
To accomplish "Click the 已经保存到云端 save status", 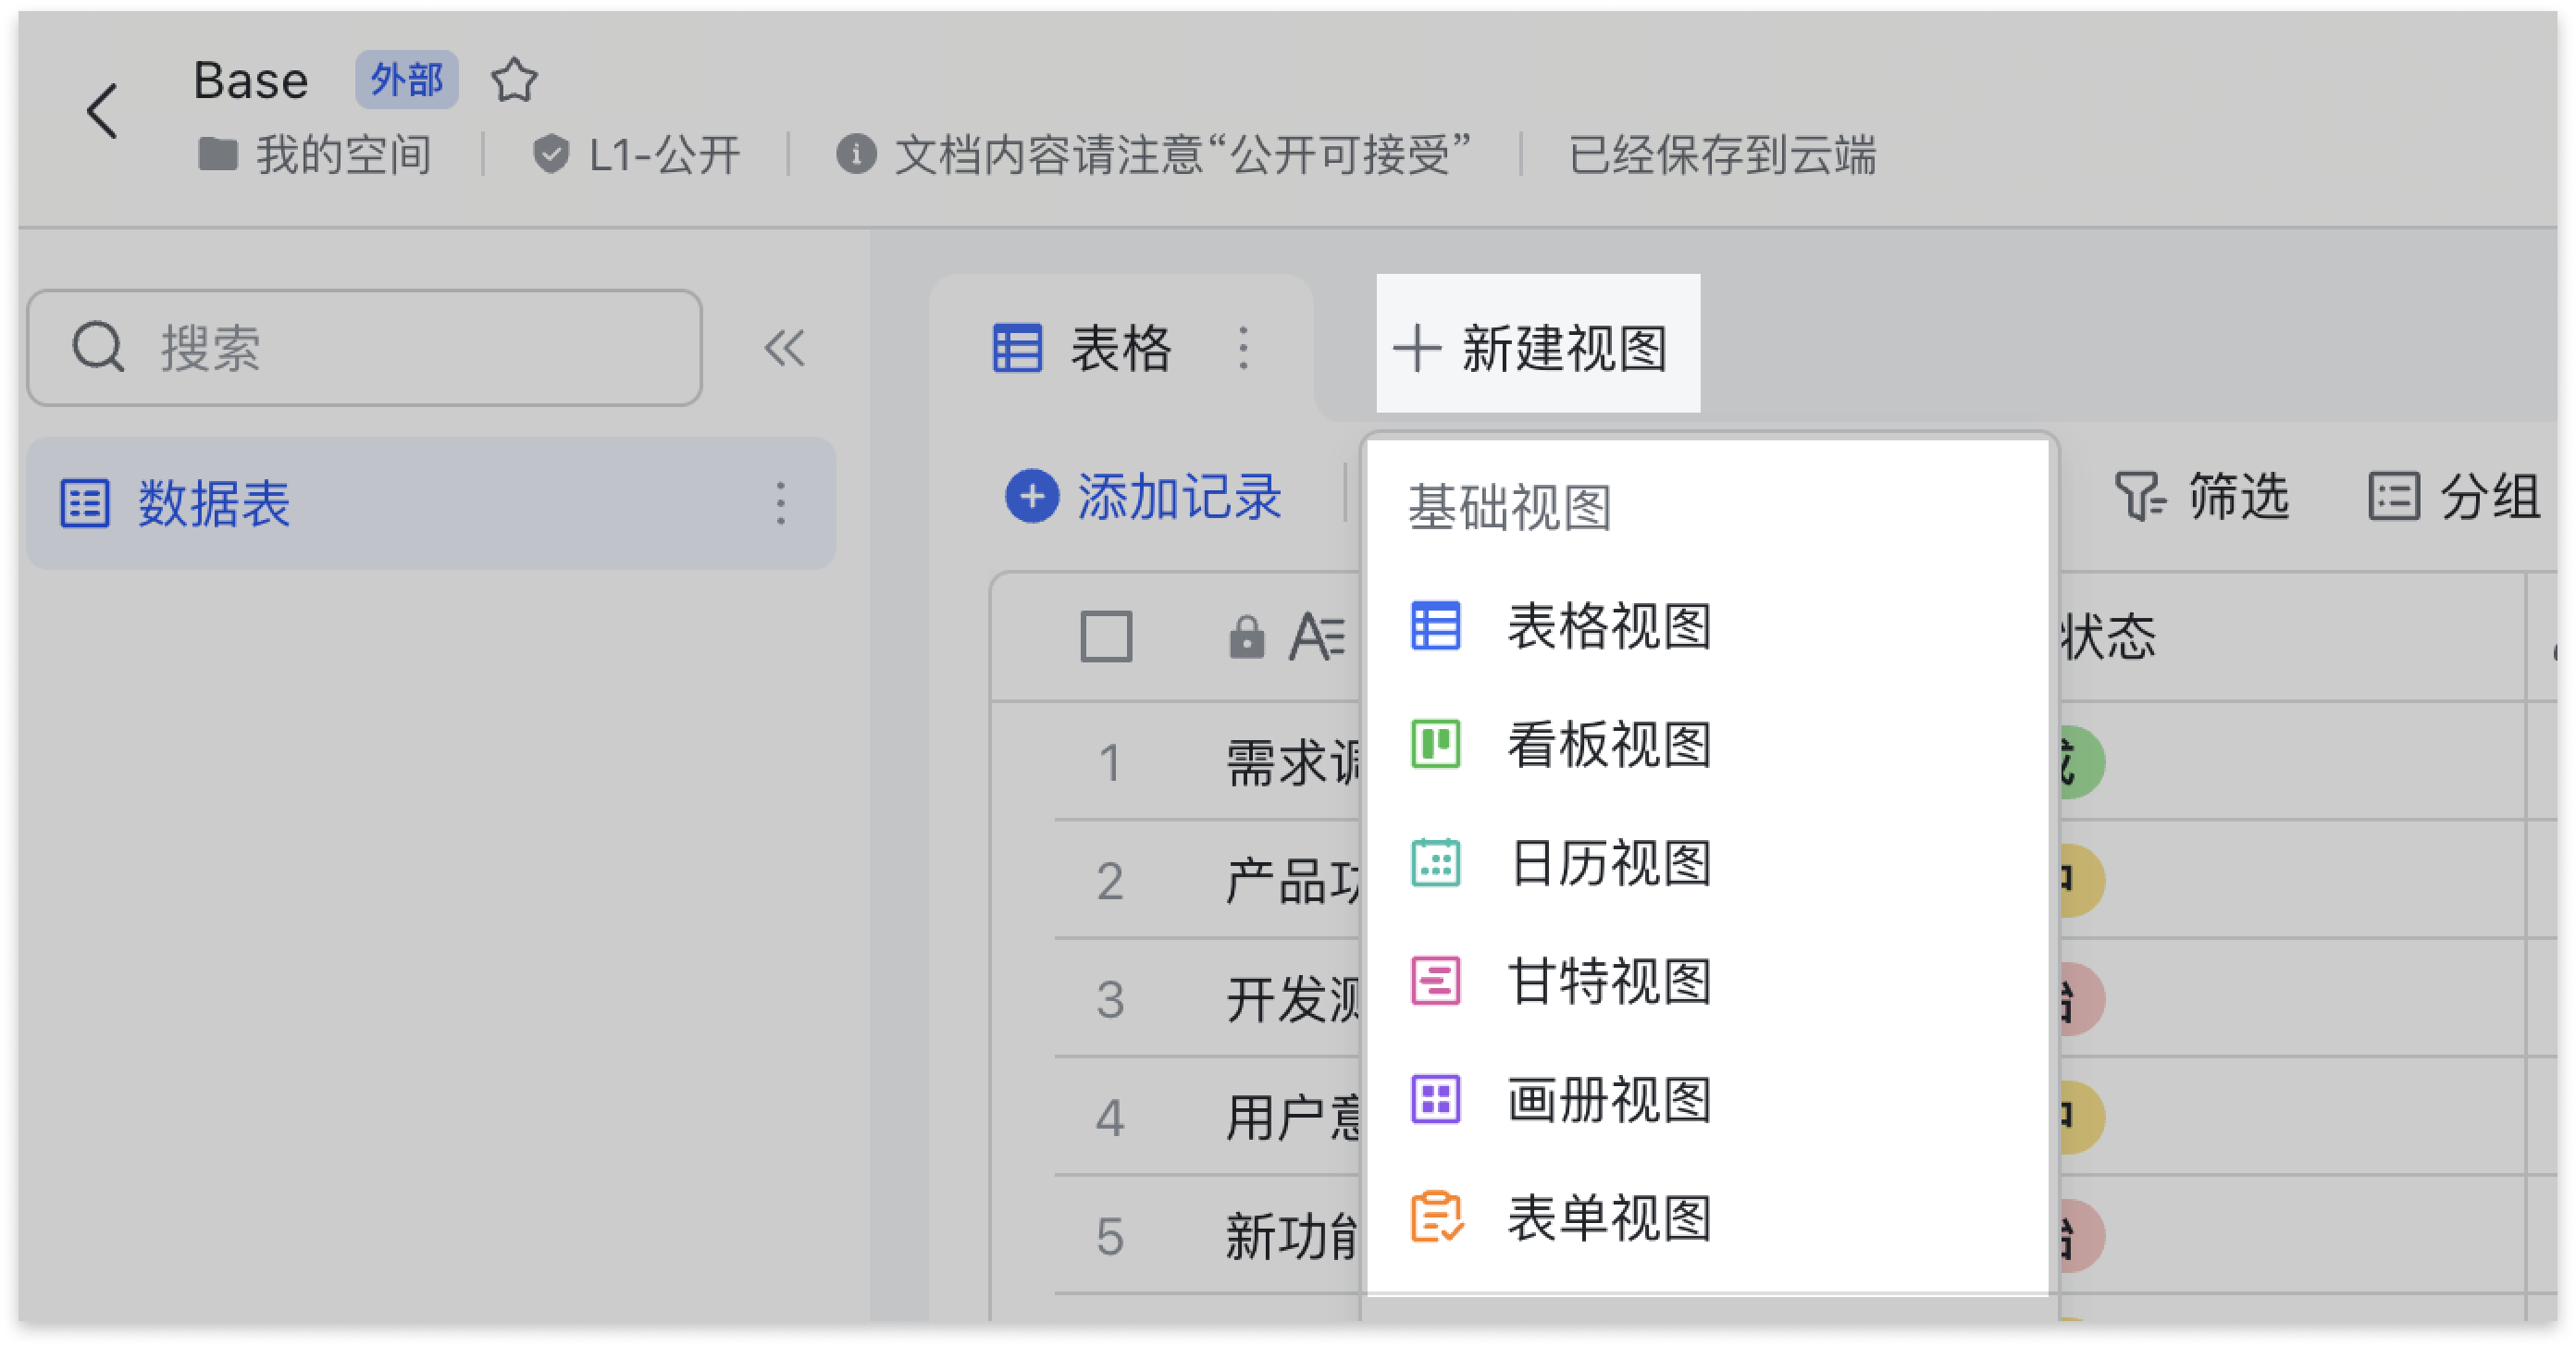I will pyautogui.click(x=1722, y=155).
